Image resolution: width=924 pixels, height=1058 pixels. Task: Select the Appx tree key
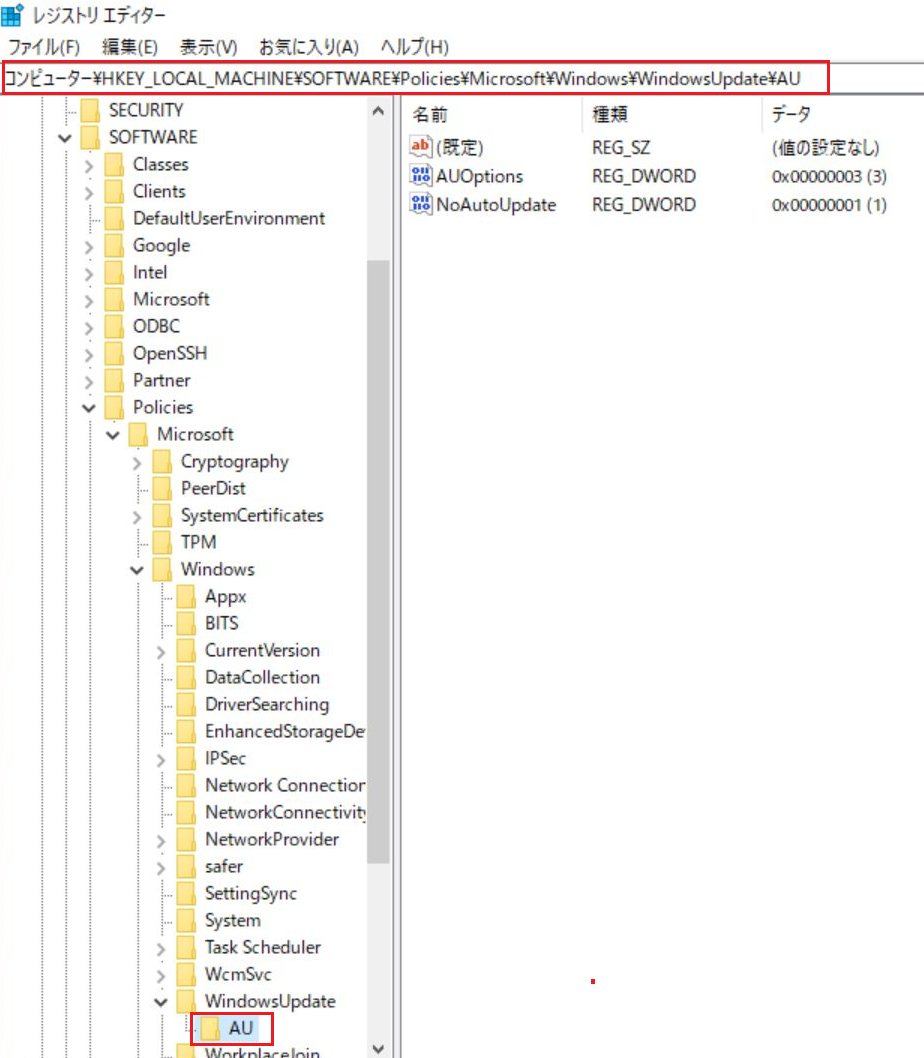point(225,596)
